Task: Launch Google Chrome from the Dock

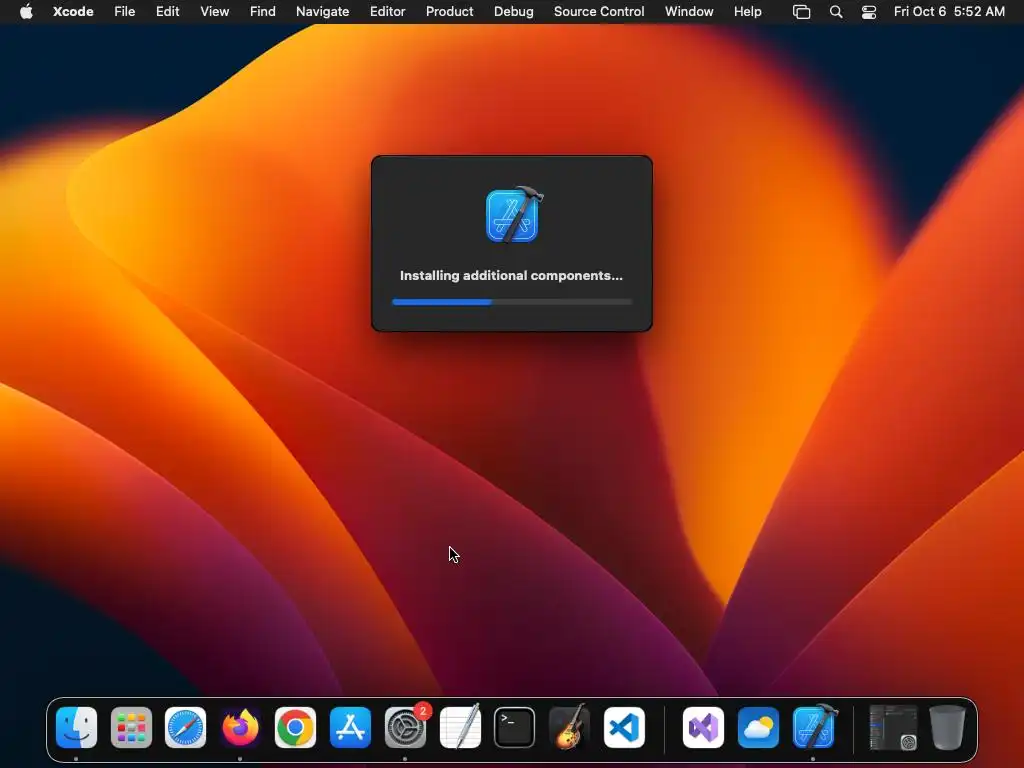Action: (295, 728)
